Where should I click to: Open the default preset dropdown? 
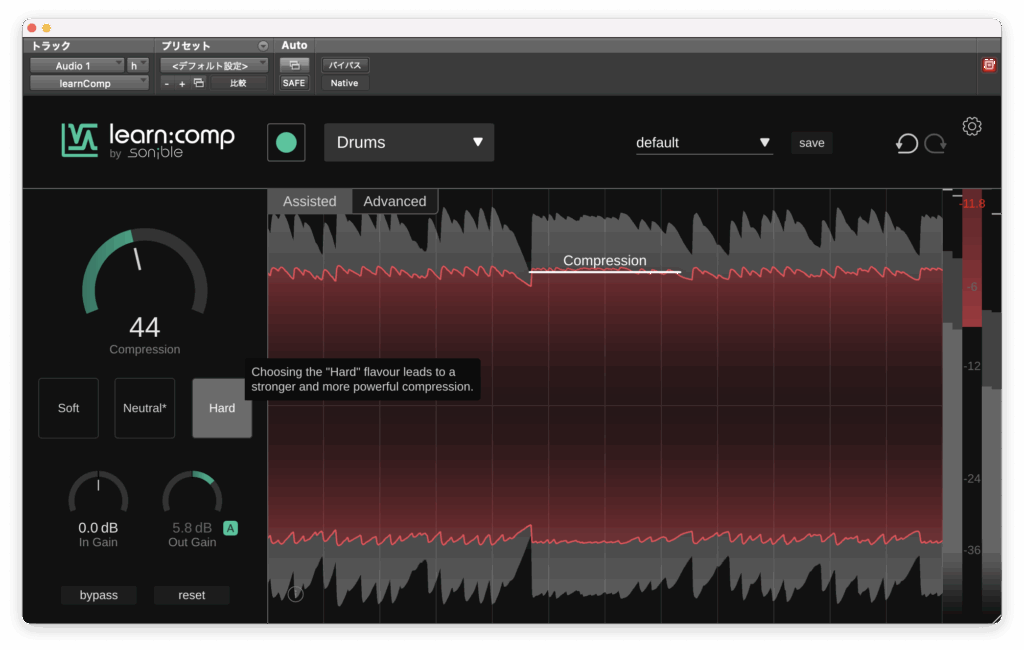[704, 142]
